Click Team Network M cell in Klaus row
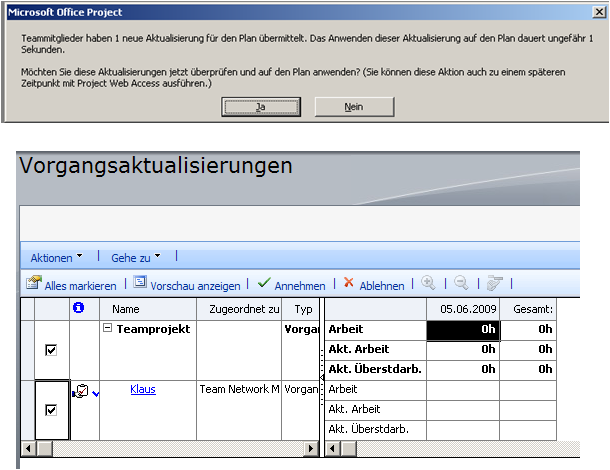Viewport: 610px width, 470px height. [x=239, y=410]
